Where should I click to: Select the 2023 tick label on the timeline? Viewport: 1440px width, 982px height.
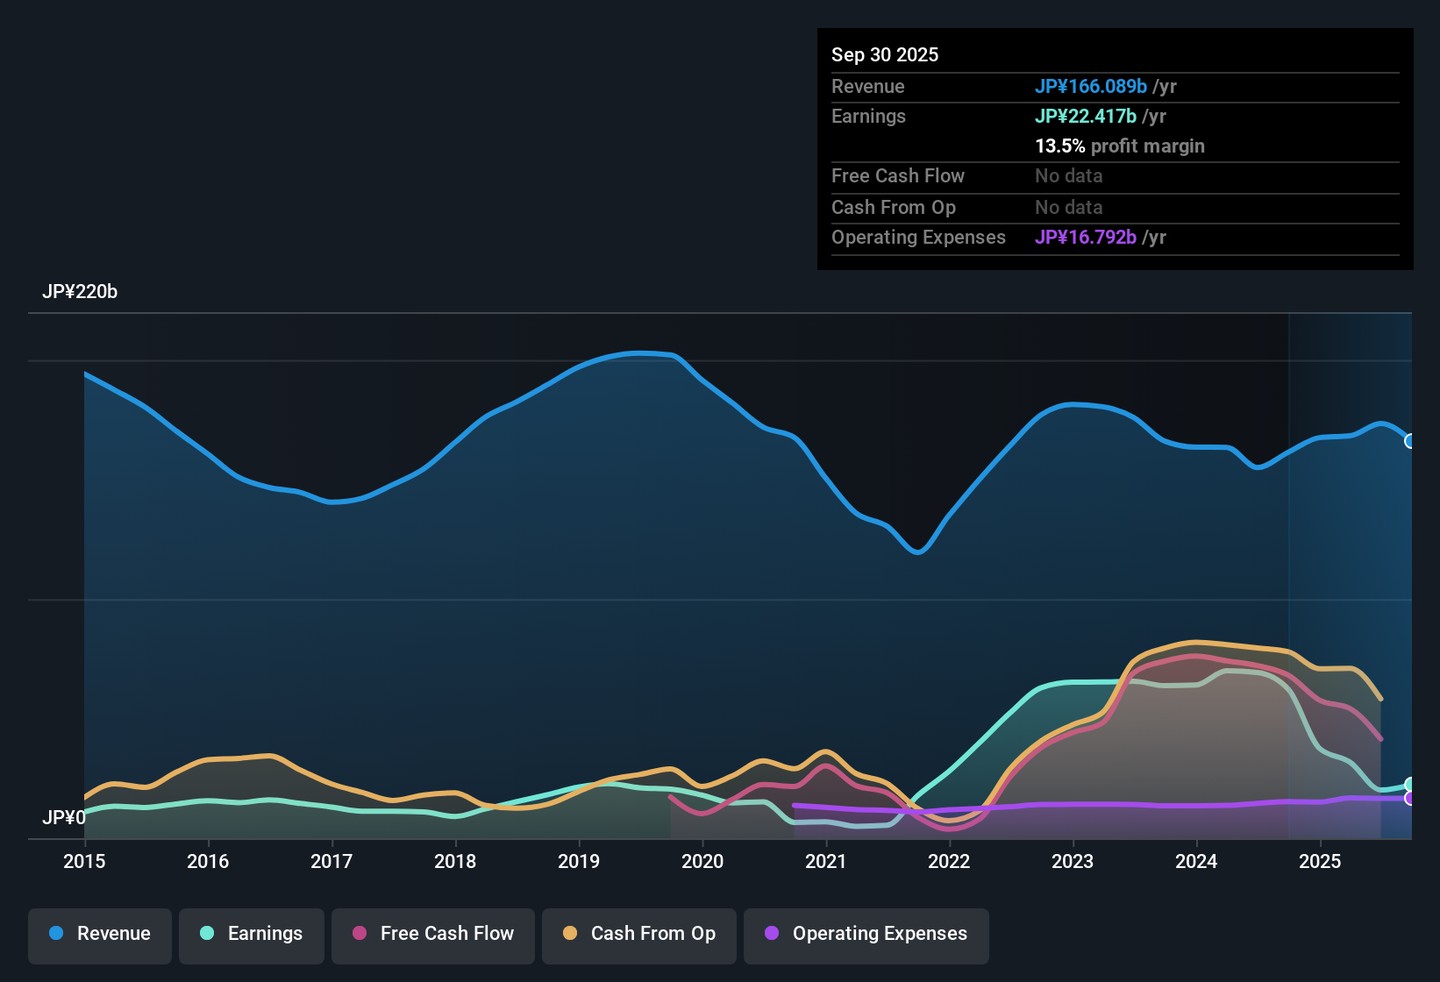click(x=1072, y=861)
